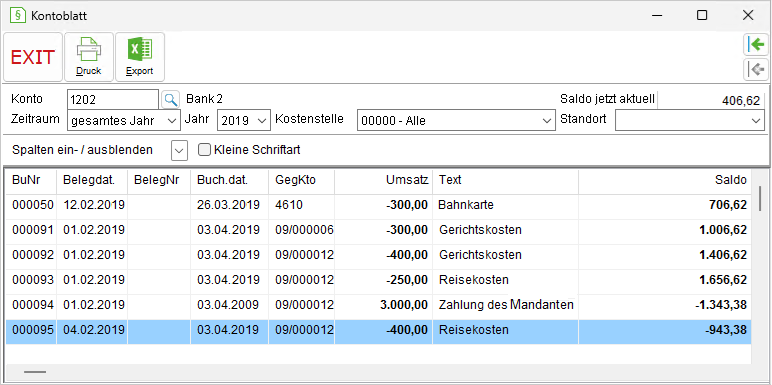Open the Zeitraum dropdown showing gesamtes Jahr

[x=124, y=120]
